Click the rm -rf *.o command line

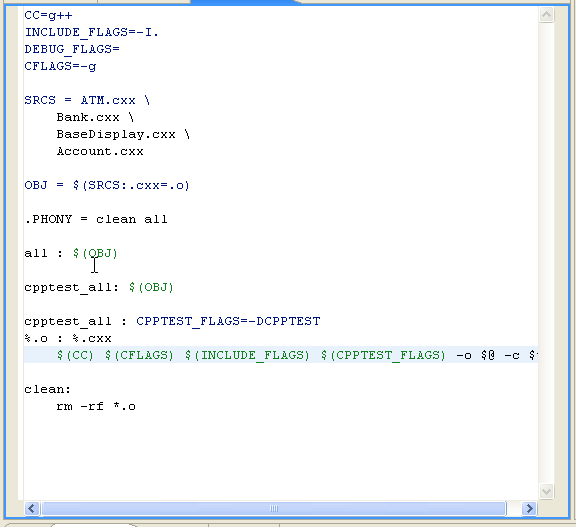[96, 406]
